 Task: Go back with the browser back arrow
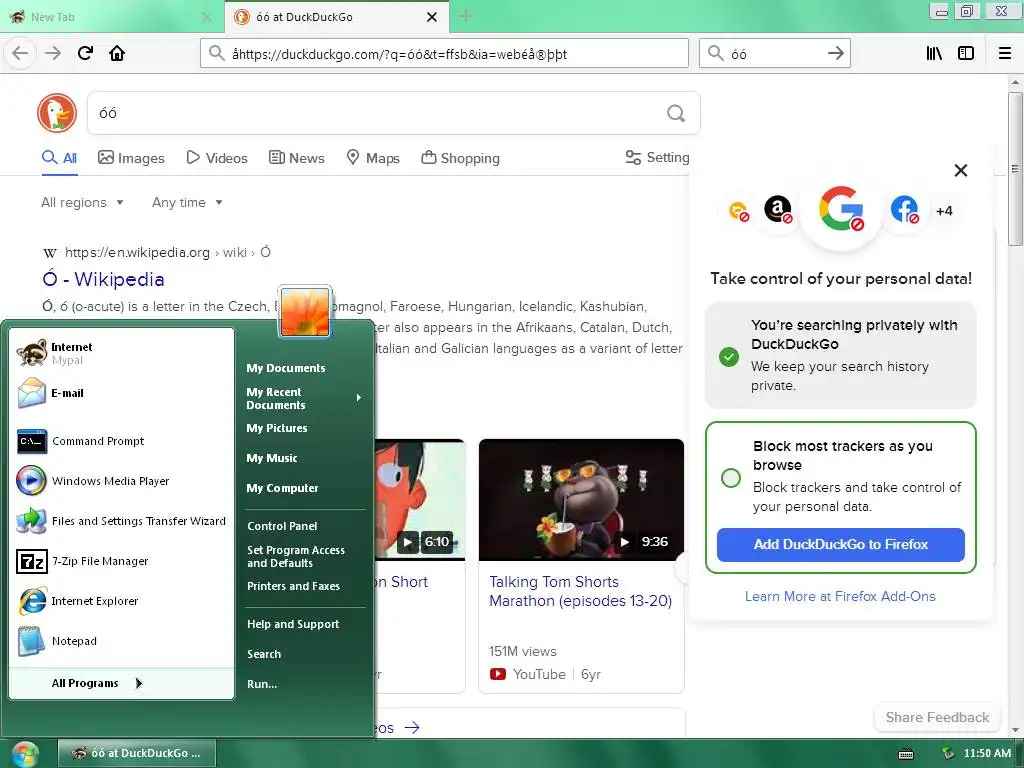coord(20,53)
